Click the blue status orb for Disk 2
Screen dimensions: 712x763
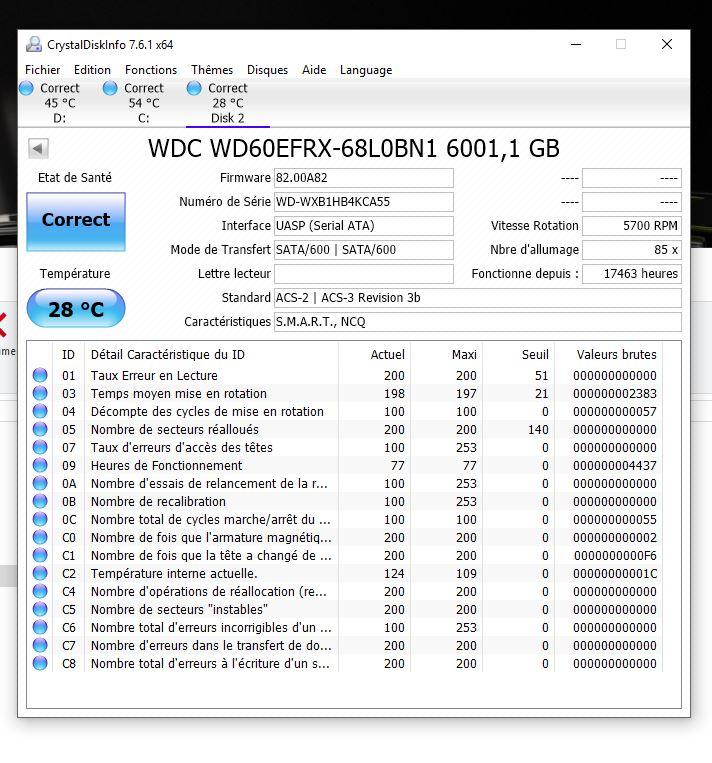(x=194, y=88)
